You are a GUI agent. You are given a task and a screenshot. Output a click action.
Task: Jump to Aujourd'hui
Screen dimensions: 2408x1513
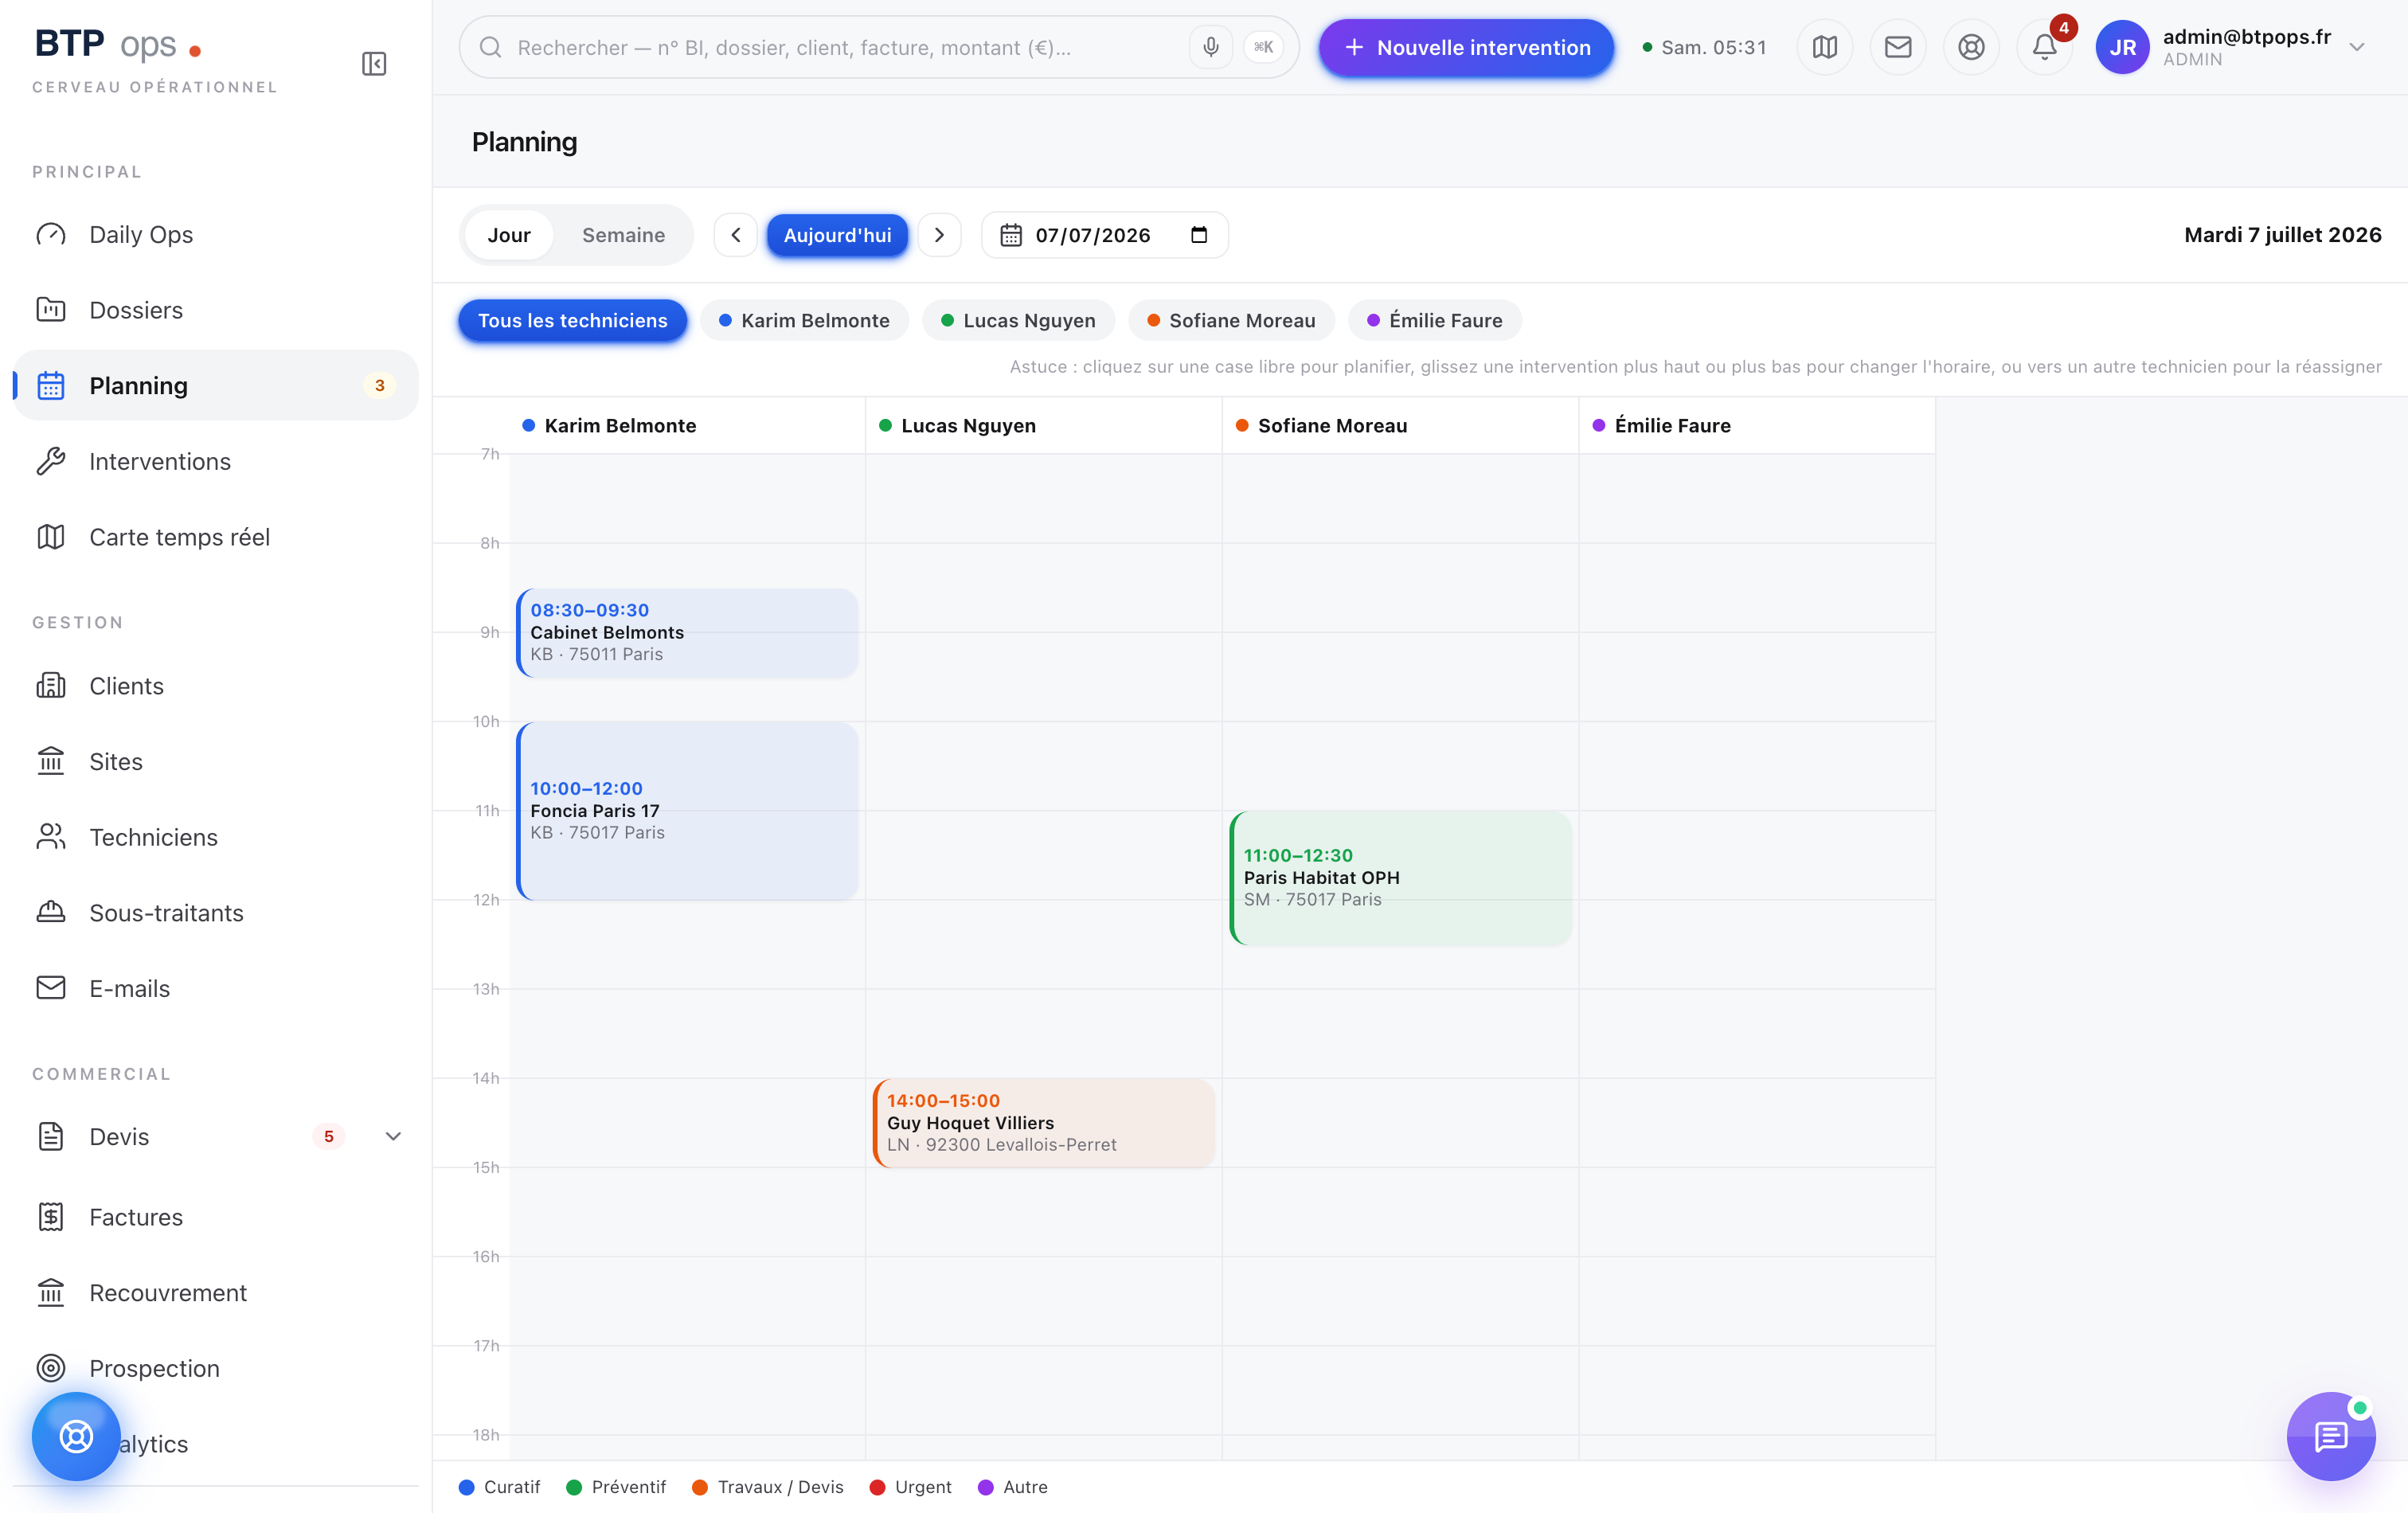click(837, 235)
